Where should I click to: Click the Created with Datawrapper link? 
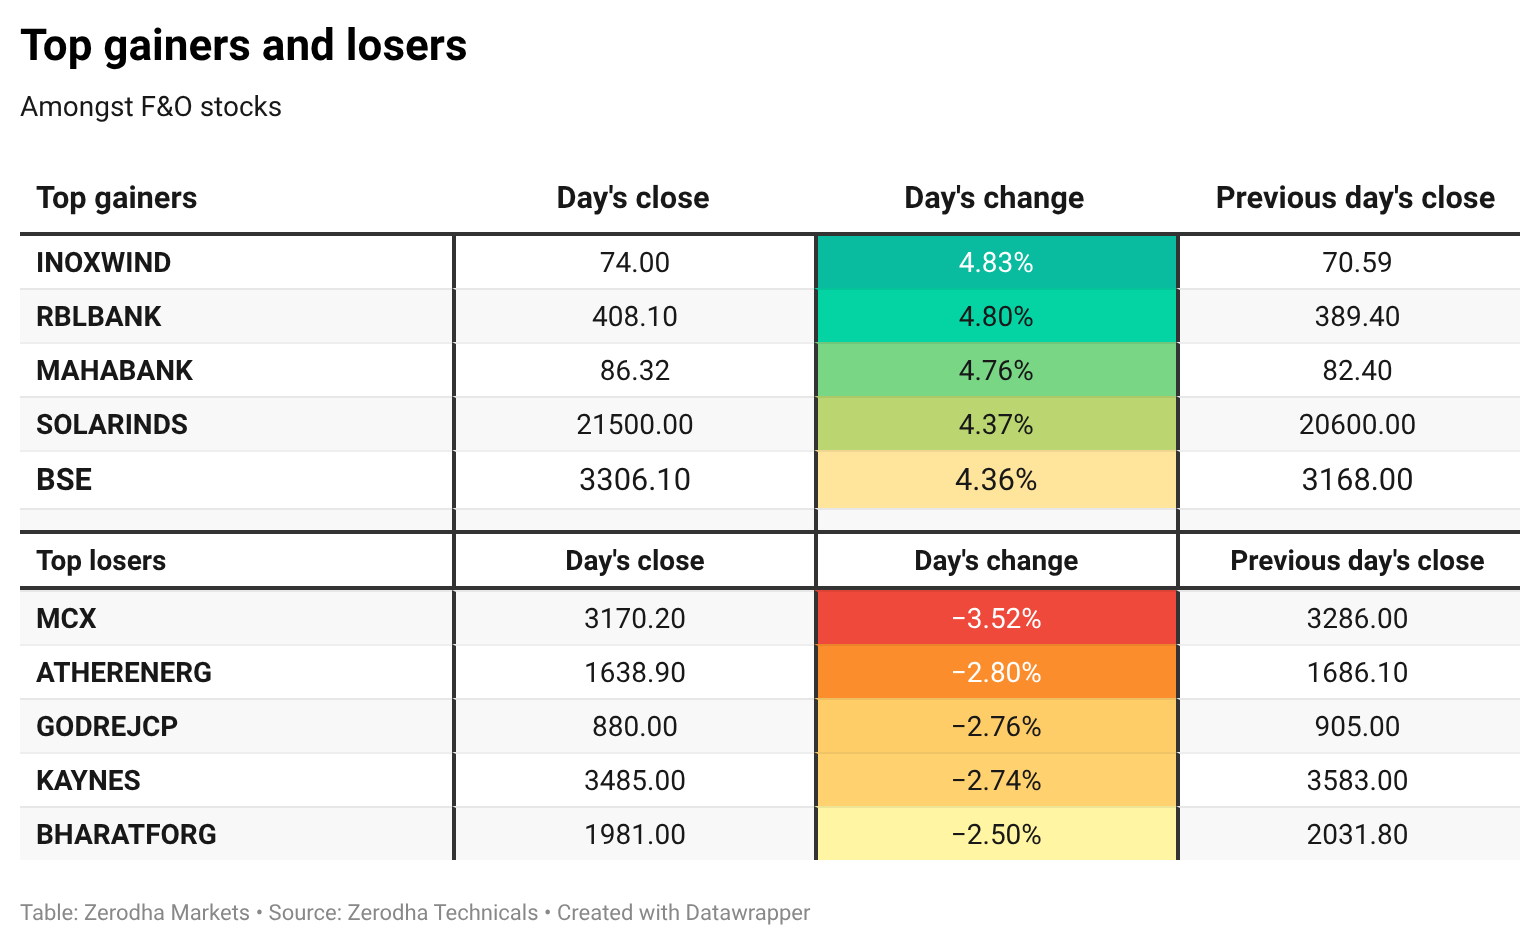coord(684,913)
